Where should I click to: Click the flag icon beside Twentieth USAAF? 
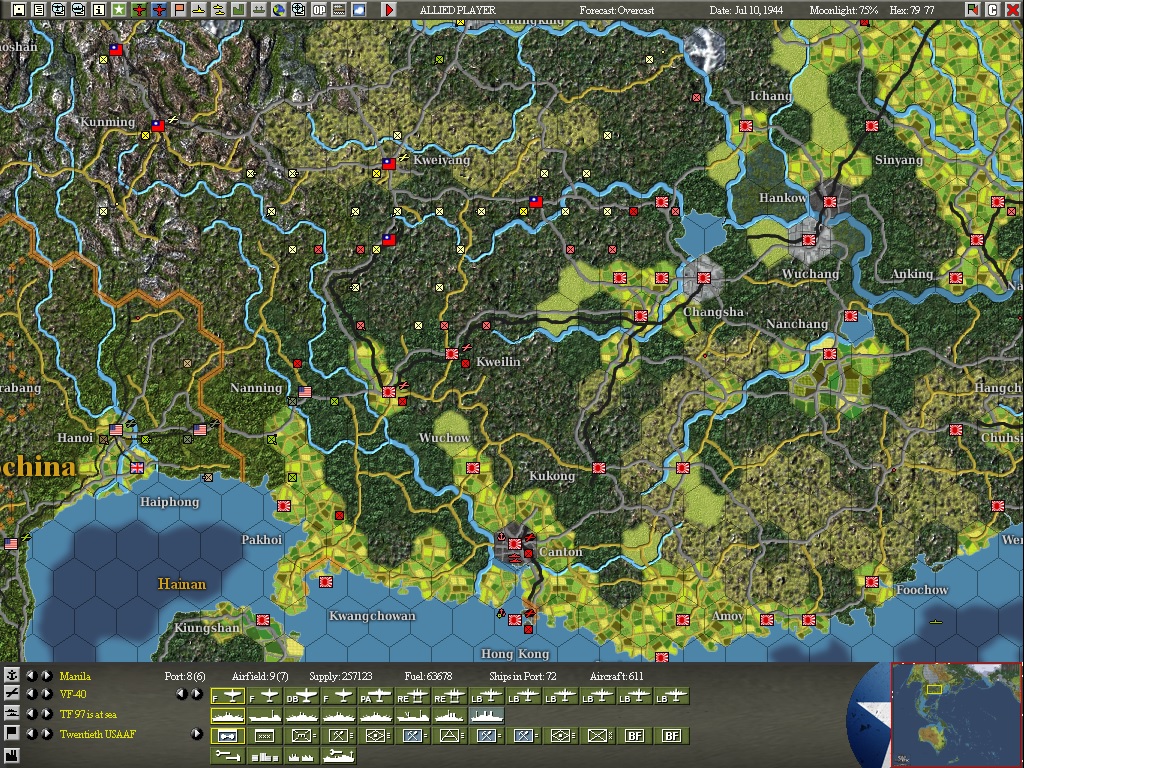[x=11, y=733]
